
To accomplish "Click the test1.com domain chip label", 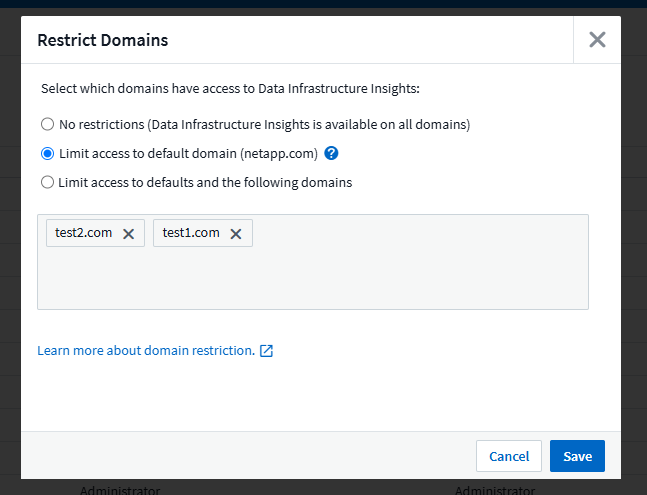I will [191, 233].
